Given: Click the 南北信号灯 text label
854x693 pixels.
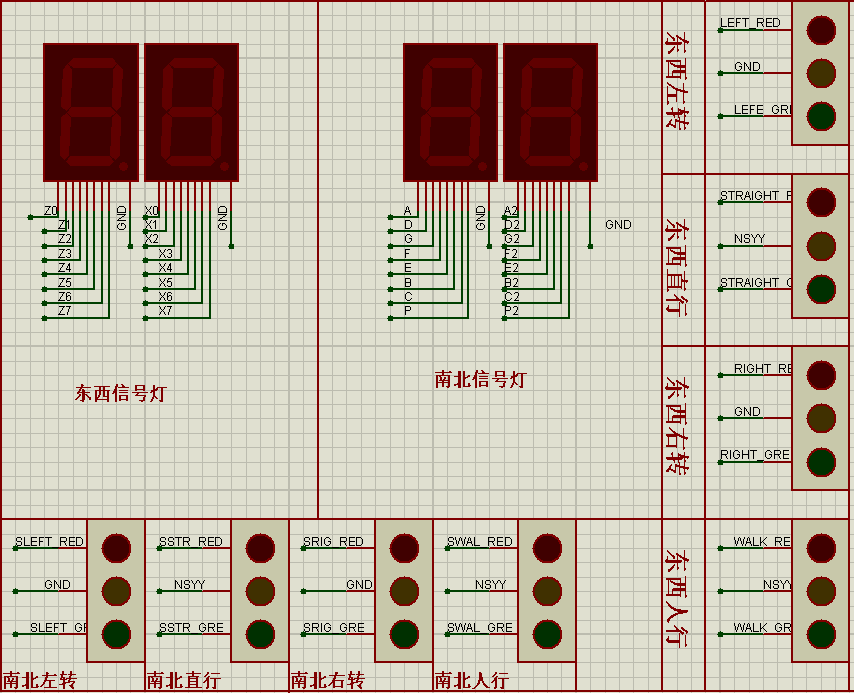Looking at the screenshot, I should [480, 379].
